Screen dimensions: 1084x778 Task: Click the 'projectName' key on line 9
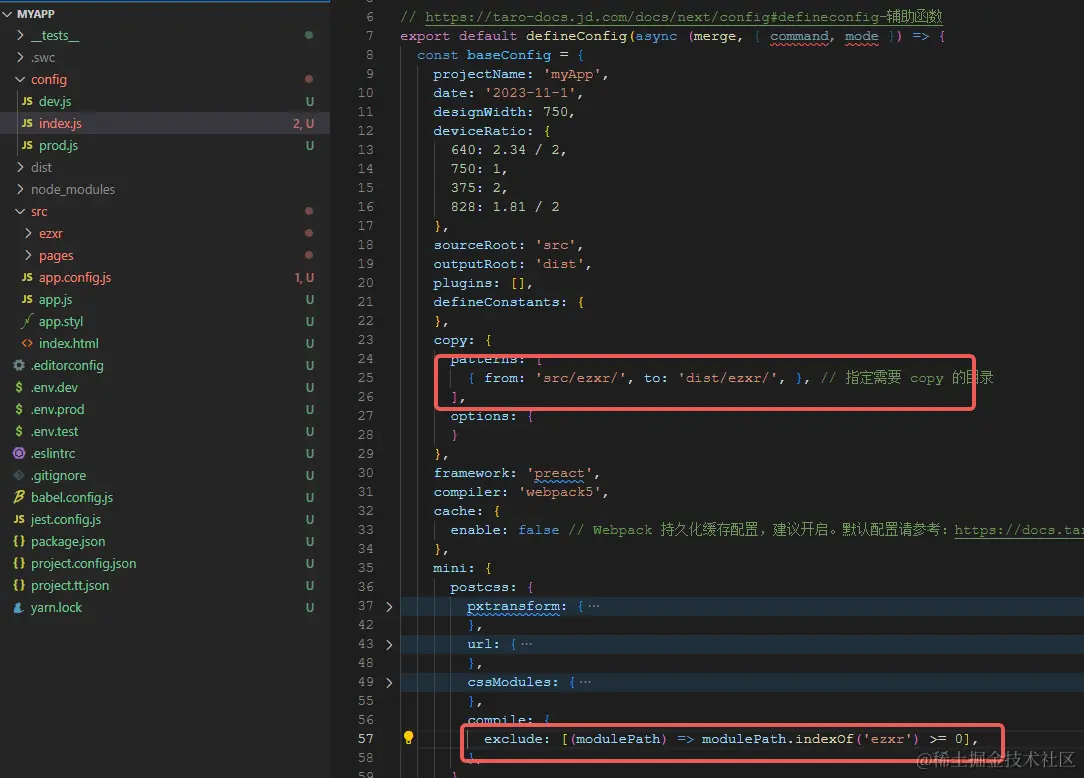coord(478,74)
